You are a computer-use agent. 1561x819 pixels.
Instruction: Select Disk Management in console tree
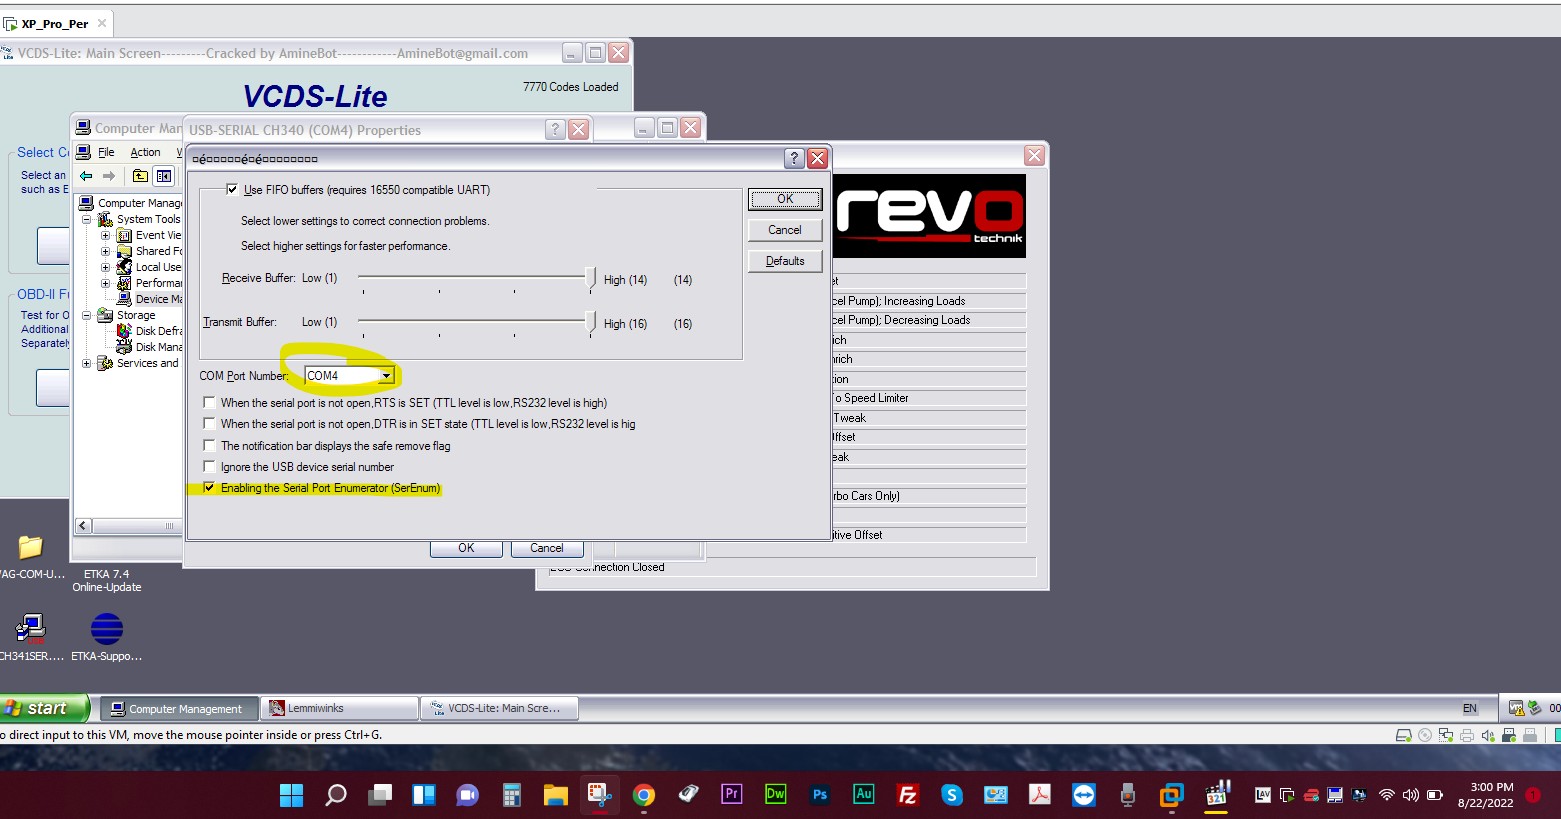pos(150,347)
